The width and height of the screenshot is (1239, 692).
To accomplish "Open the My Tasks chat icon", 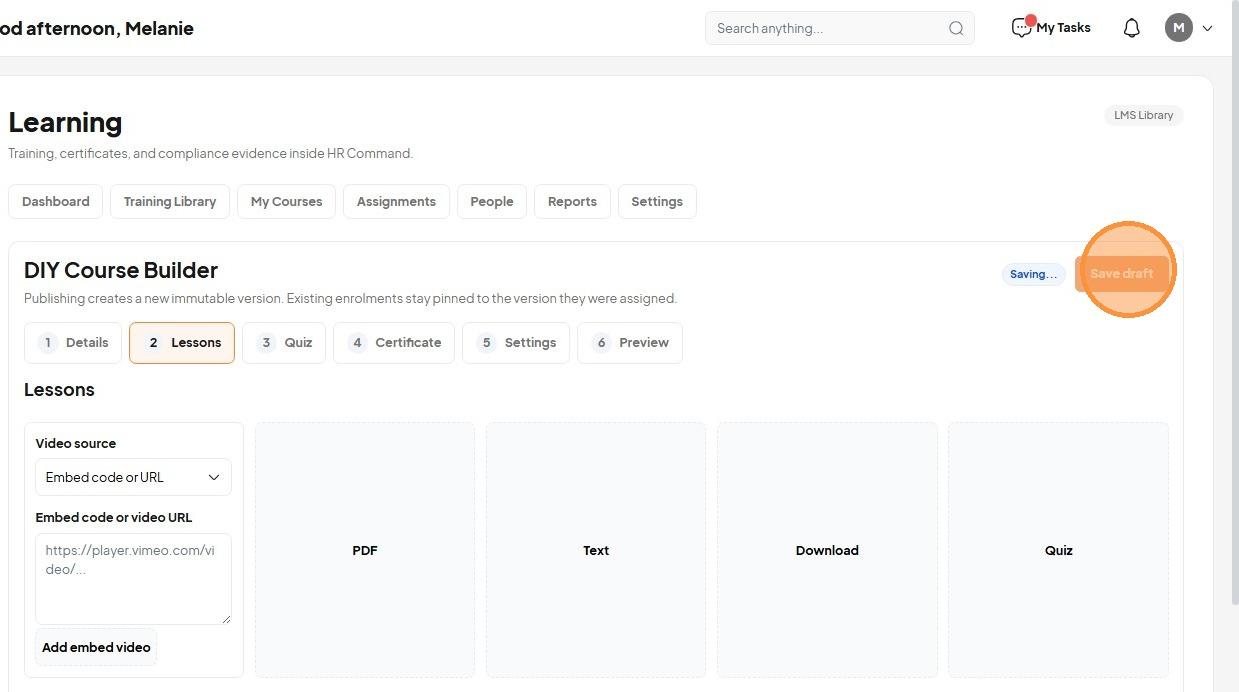I will click(x=1021, y=28).
